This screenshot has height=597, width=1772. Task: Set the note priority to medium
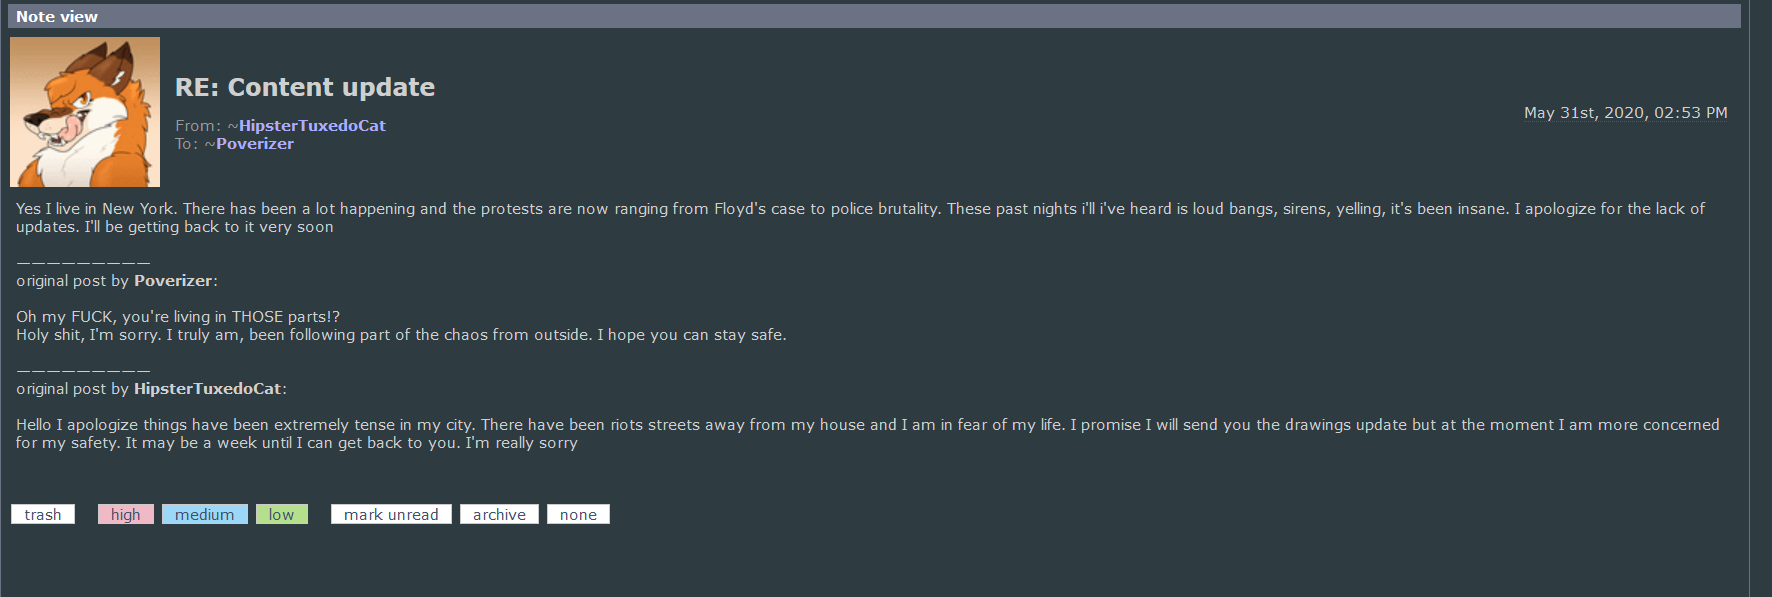point(204,514)
